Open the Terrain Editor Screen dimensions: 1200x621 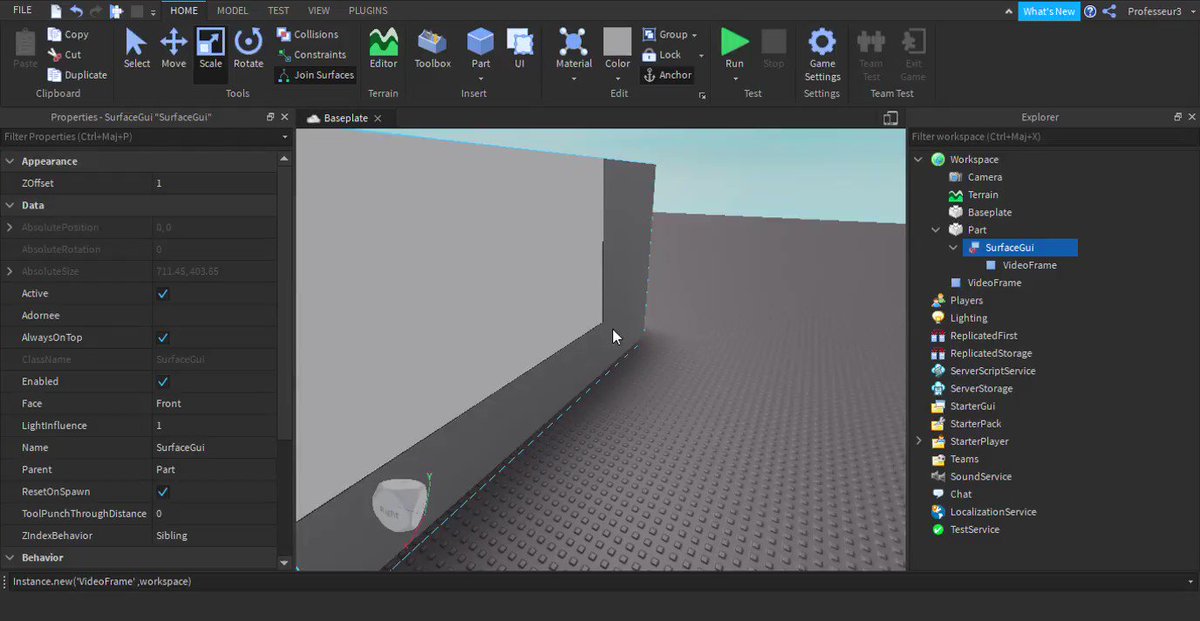click(x=383, y=49)
